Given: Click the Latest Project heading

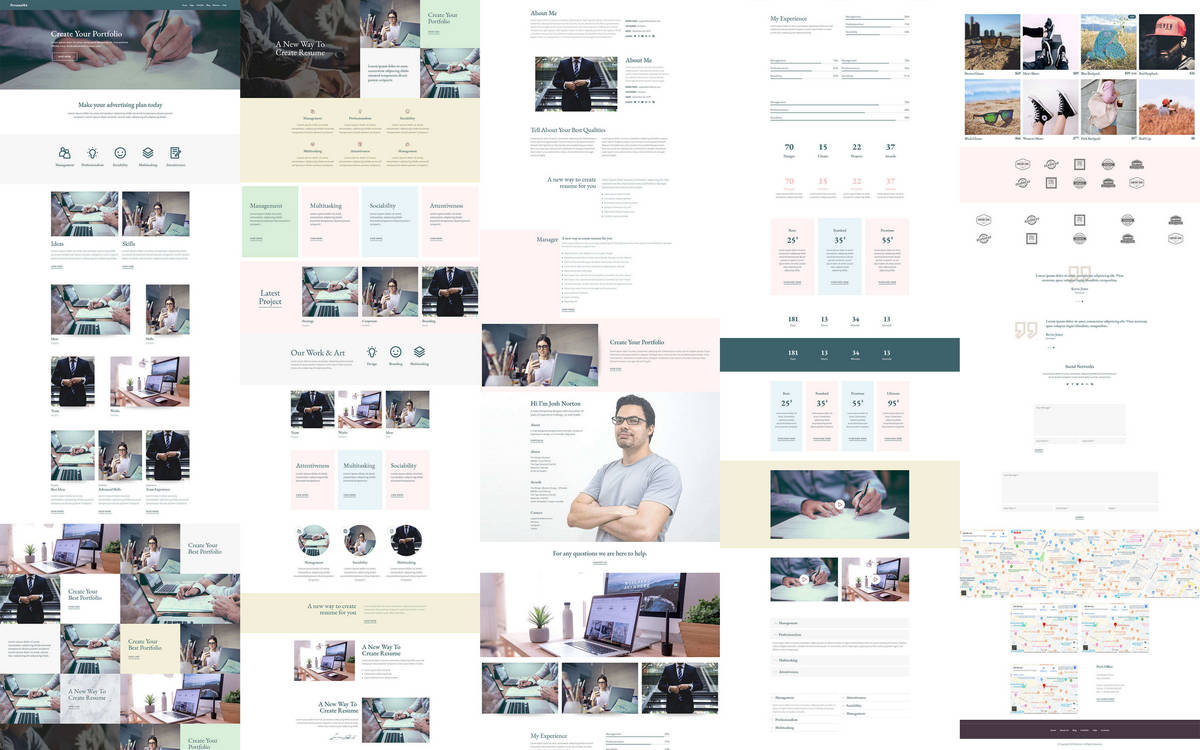Looking at the screenshot, I should pyautogui.click(x=270, y=297).
